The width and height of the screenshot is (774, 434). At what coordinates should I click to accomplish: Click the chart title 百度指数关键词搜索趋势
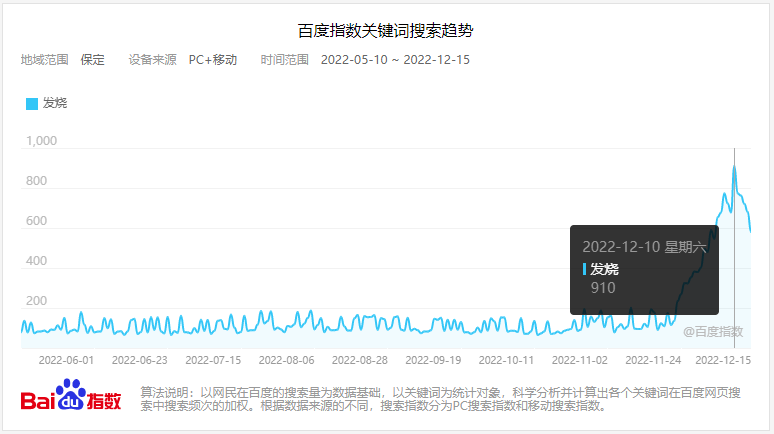(x=386, y=31)
